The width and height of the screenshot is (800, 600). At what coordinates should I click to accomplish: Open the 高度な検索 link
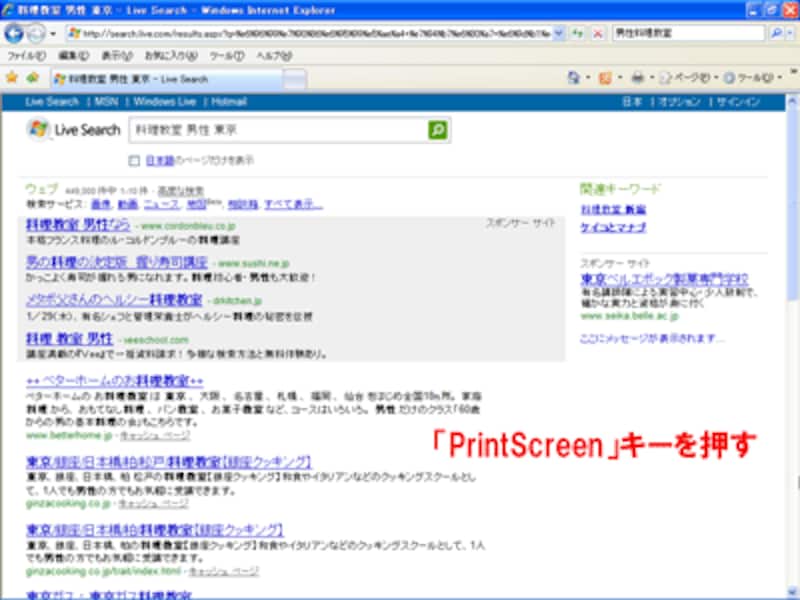point(181,191)
